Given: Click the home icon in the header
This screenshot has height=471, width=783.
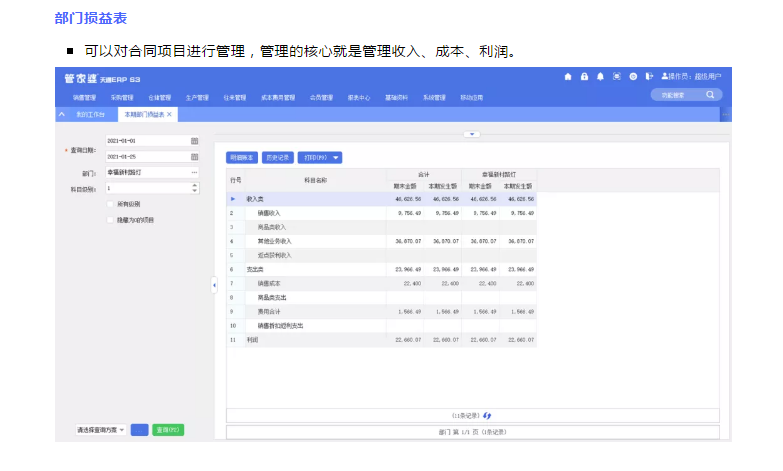Looking at the screenshot, I should tap(568, 77).
